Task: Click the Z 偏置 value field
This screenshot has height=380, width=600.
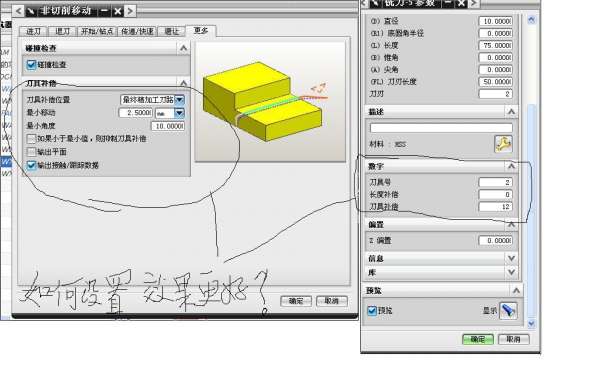Action: [x=496, y=240]
